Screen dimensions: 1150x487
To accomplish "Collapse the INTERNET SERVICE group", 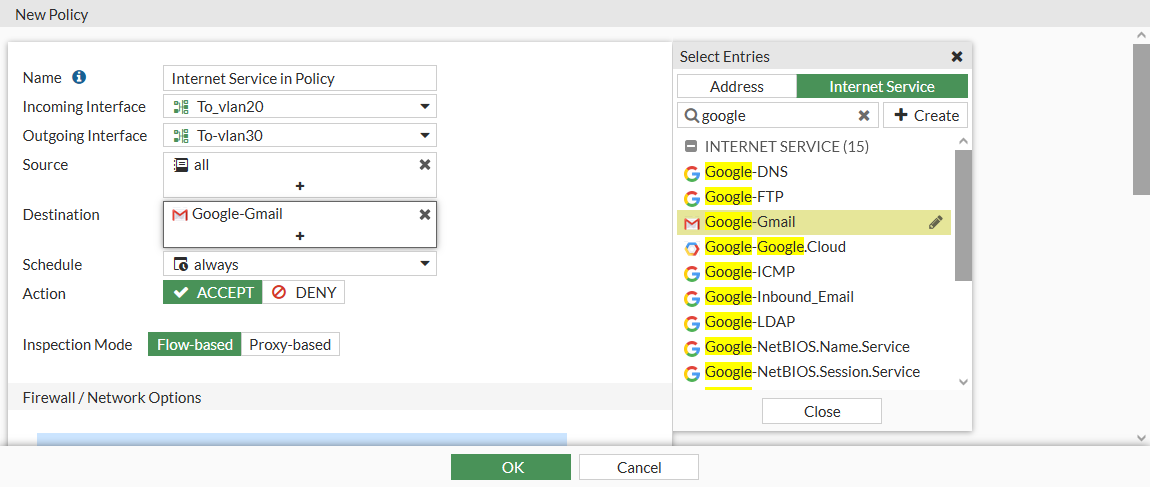I will pos(690,146).
